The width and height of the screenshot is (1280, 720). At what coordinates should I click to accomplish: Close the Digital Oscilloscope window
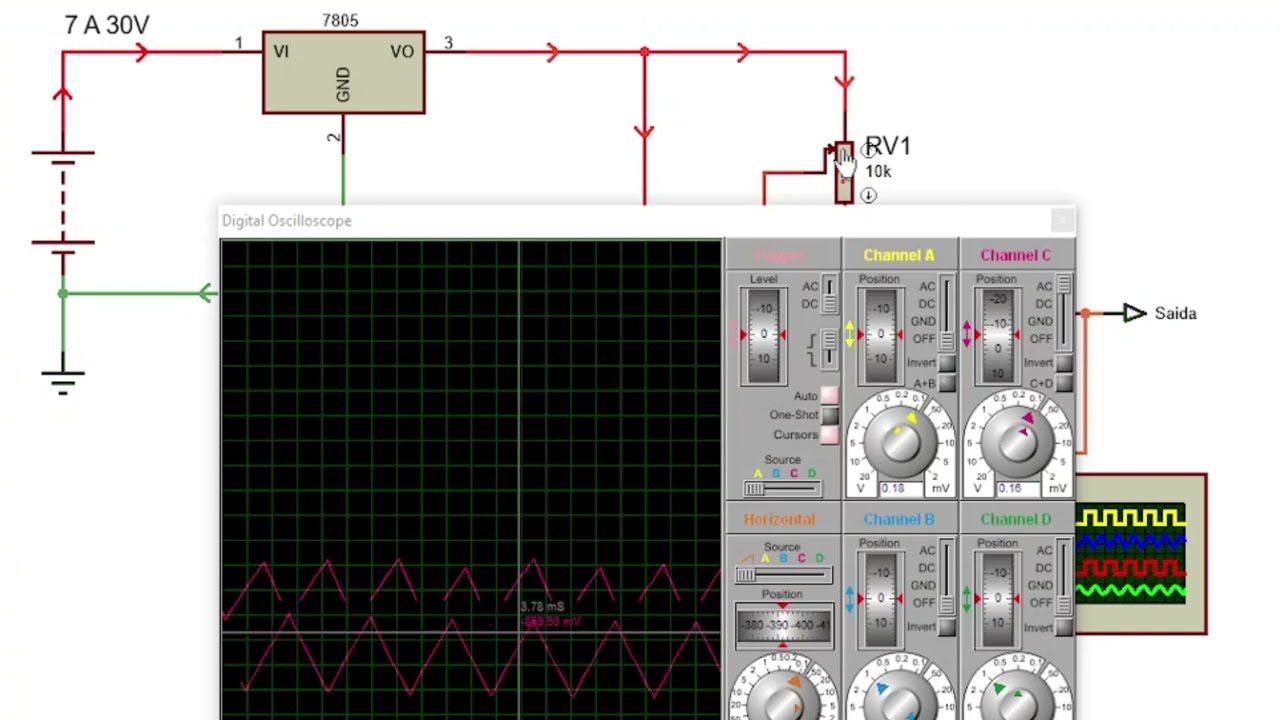[1062, 220]
